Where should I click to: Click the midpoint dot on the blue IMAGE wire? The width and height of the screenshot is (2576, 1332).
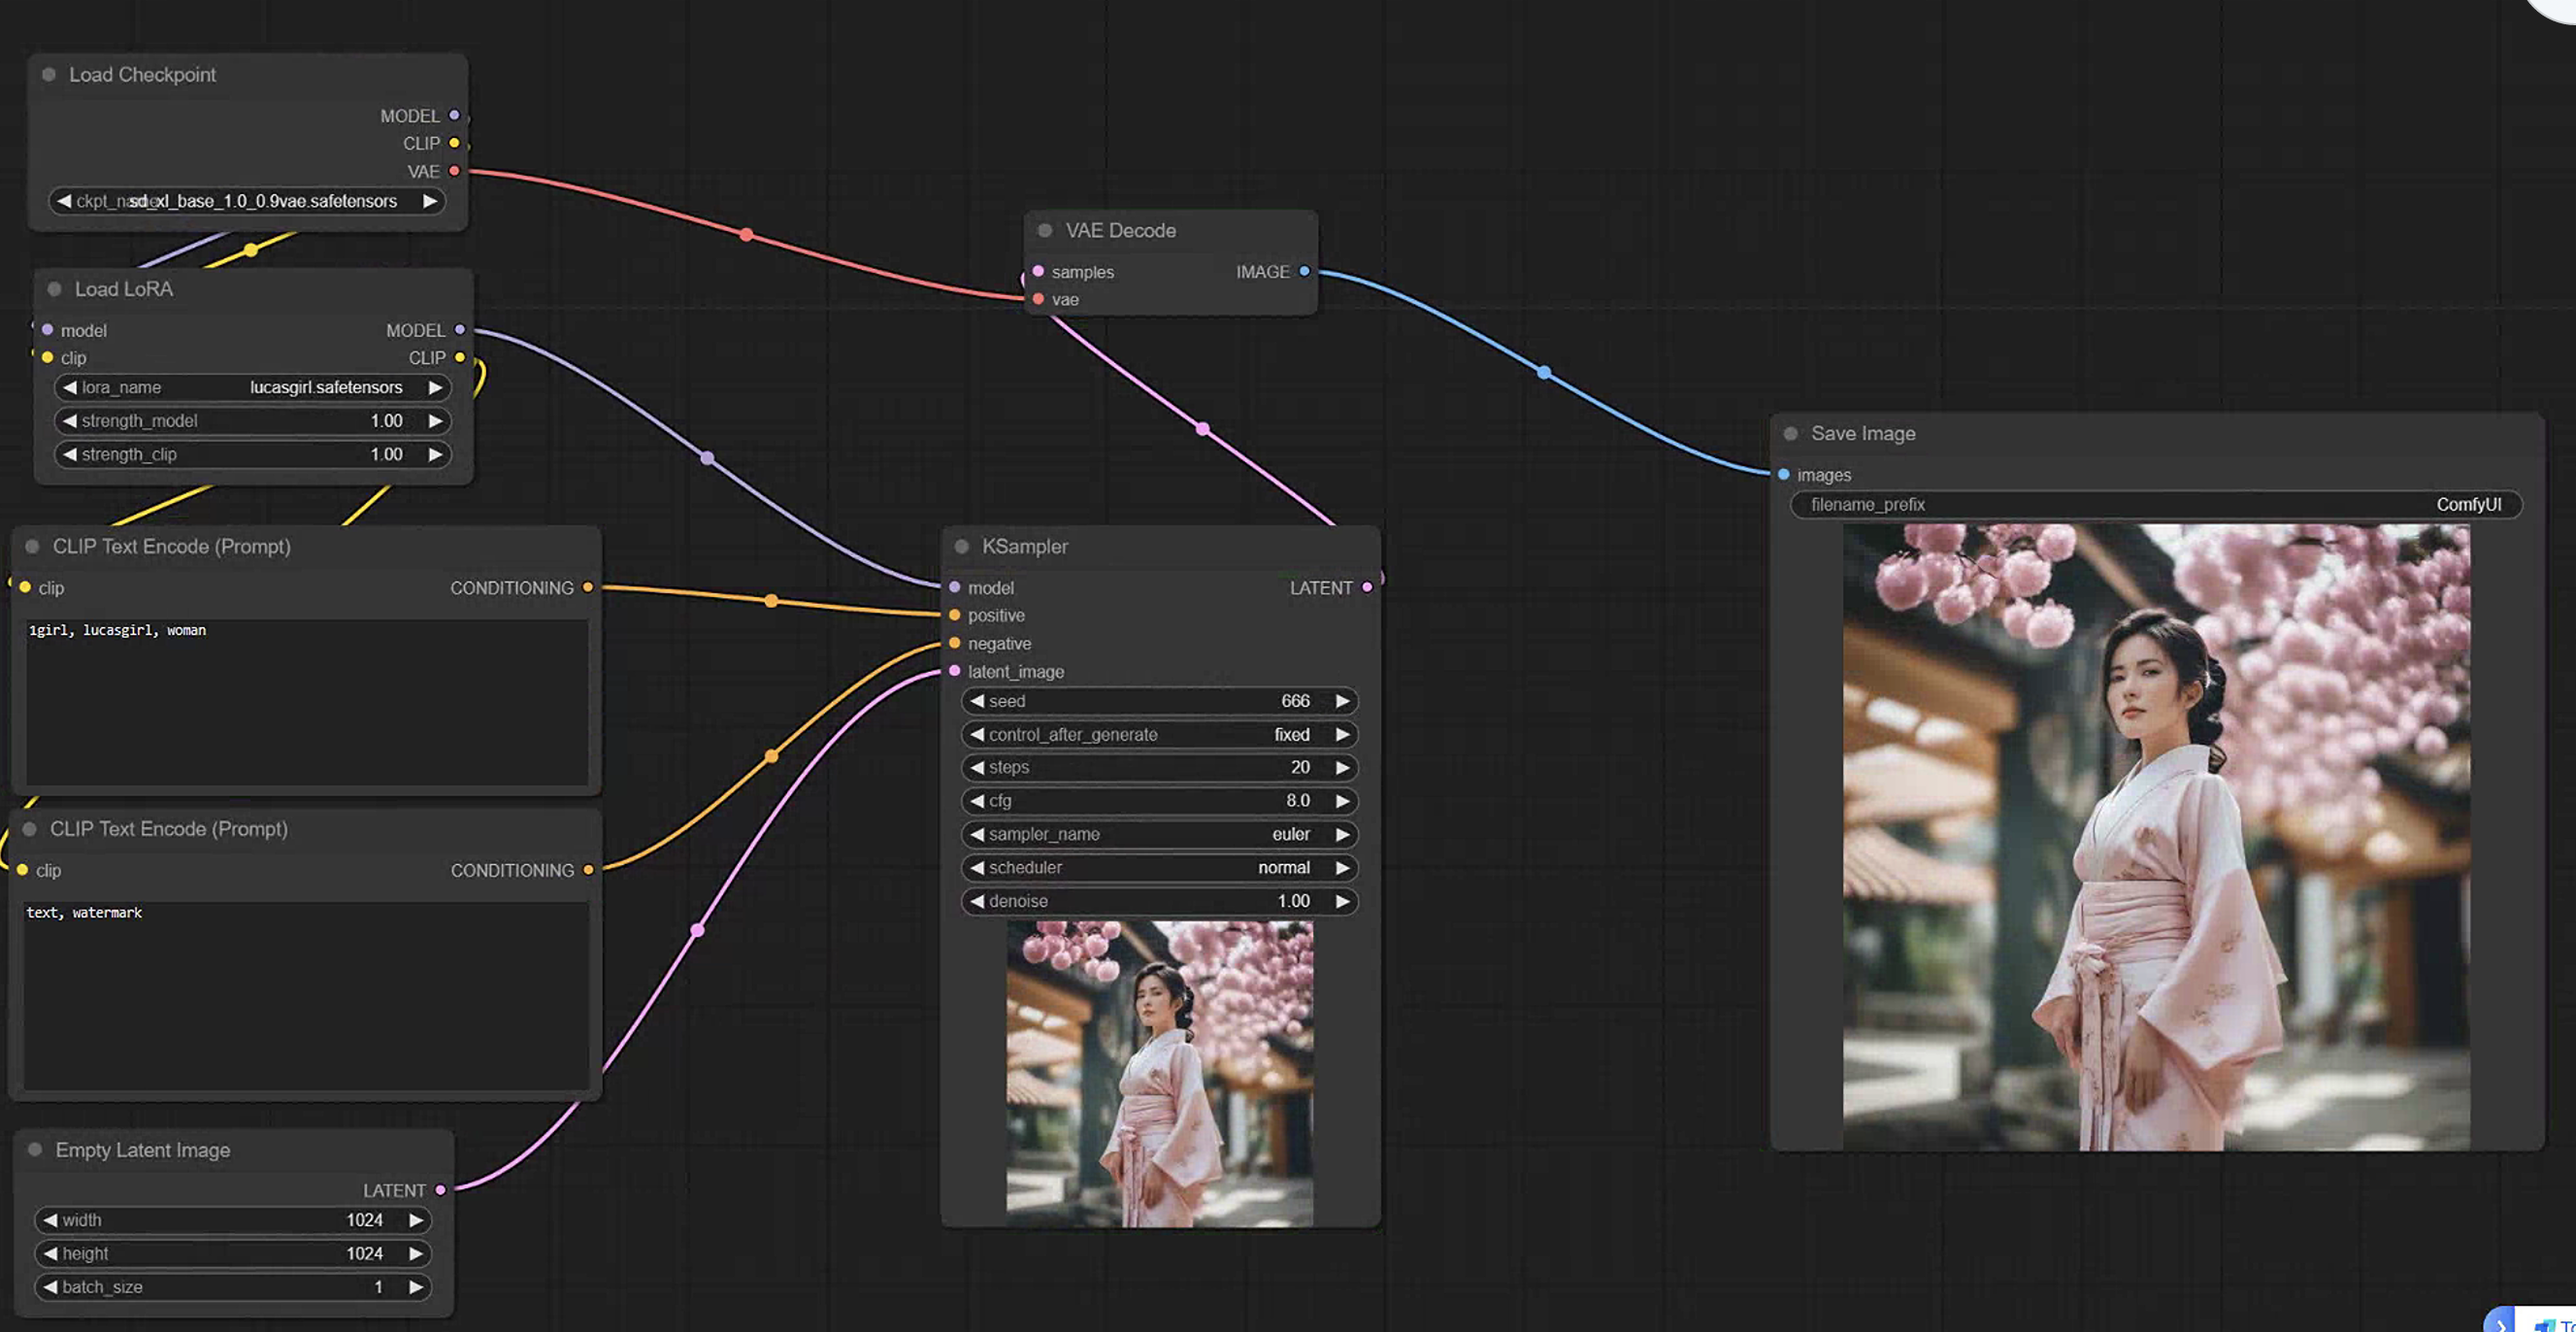(x=1544, y=373)
